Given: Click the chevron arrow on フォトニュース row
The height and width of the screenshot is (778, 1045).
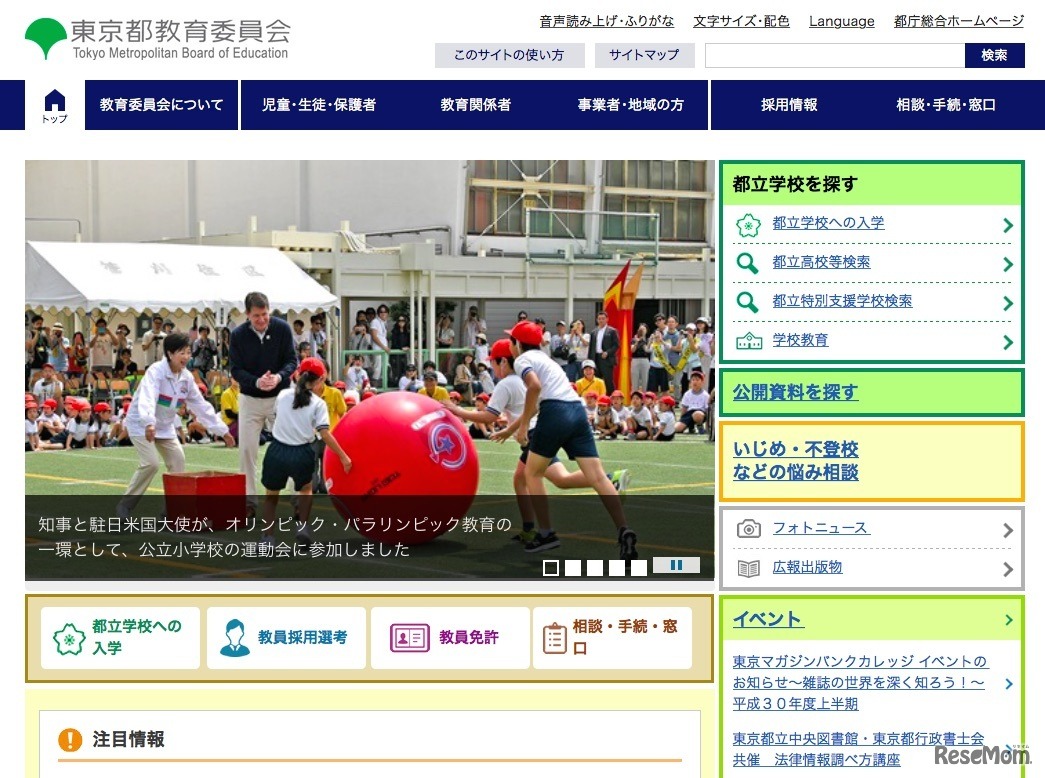Looking at the screenshot, I should coord(1008,530).
